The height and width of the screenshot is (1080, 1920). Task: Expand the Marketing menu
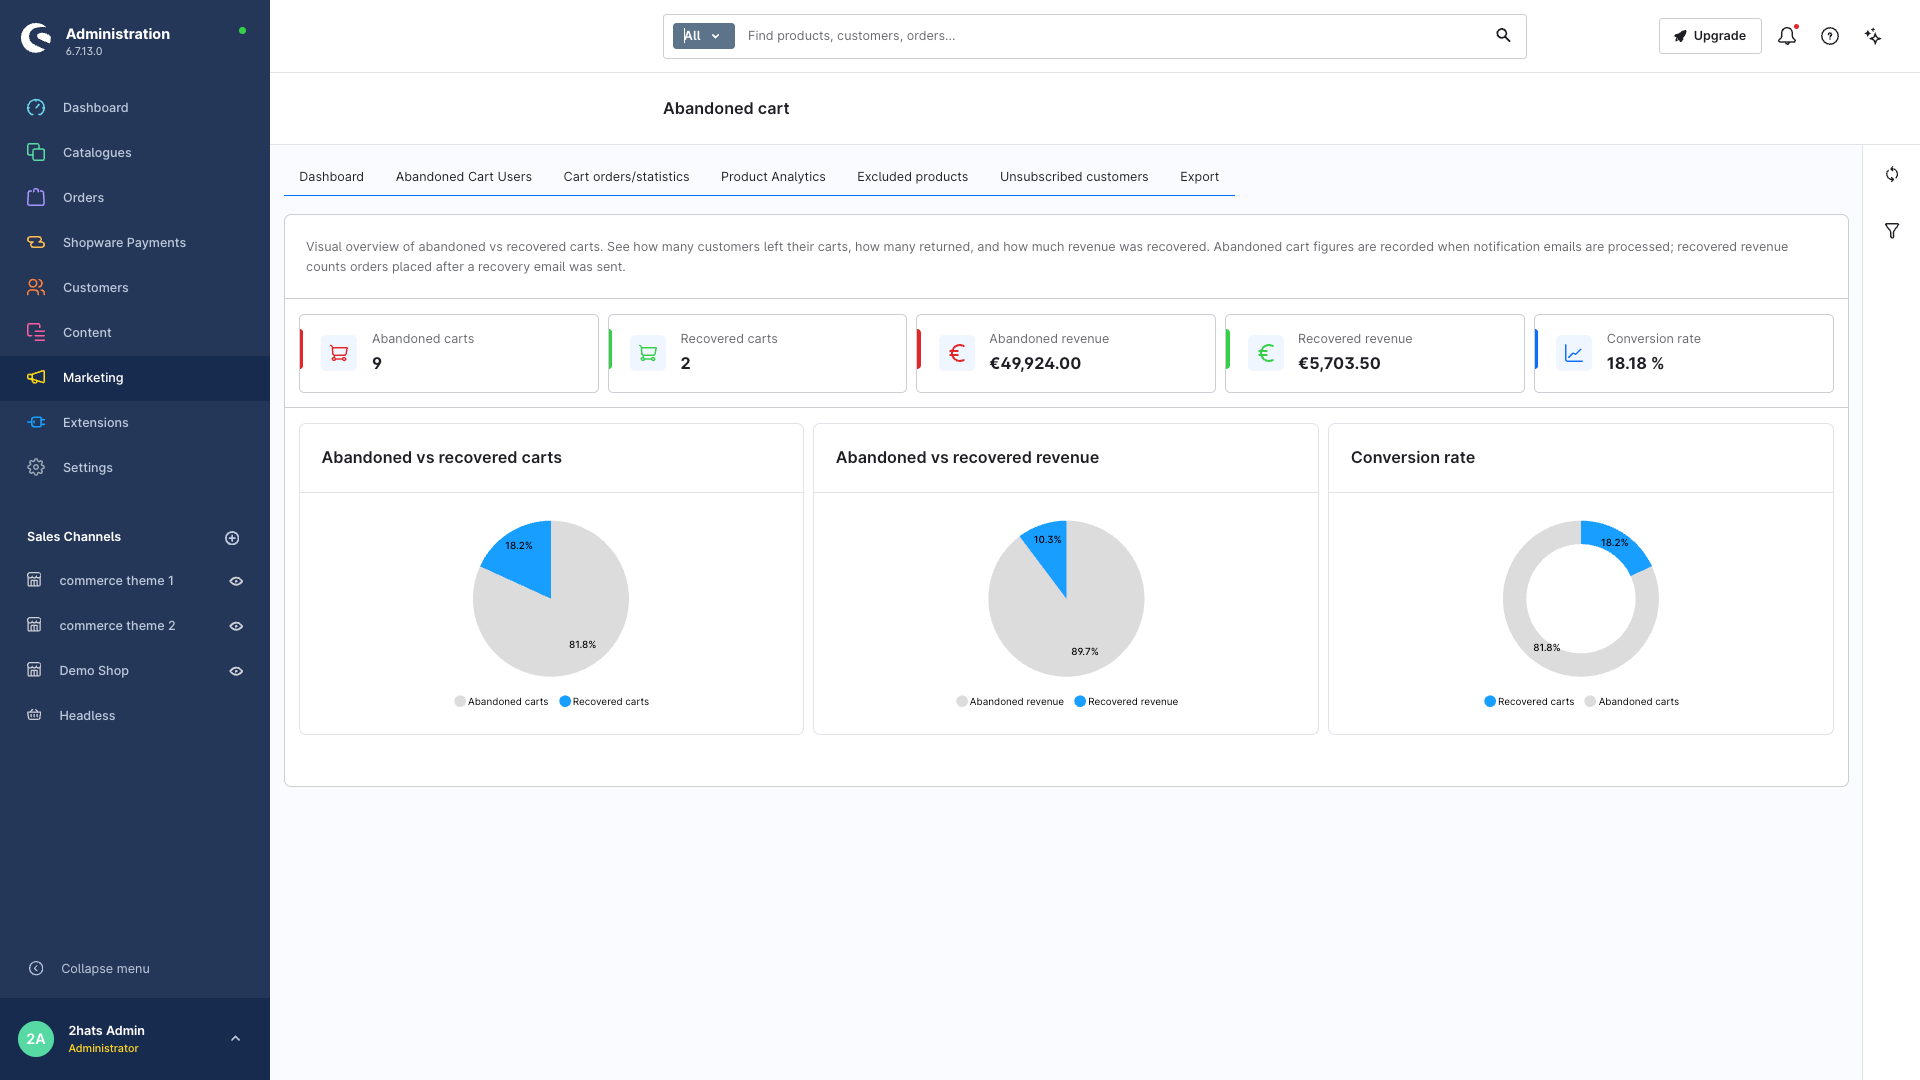(135, 378)
